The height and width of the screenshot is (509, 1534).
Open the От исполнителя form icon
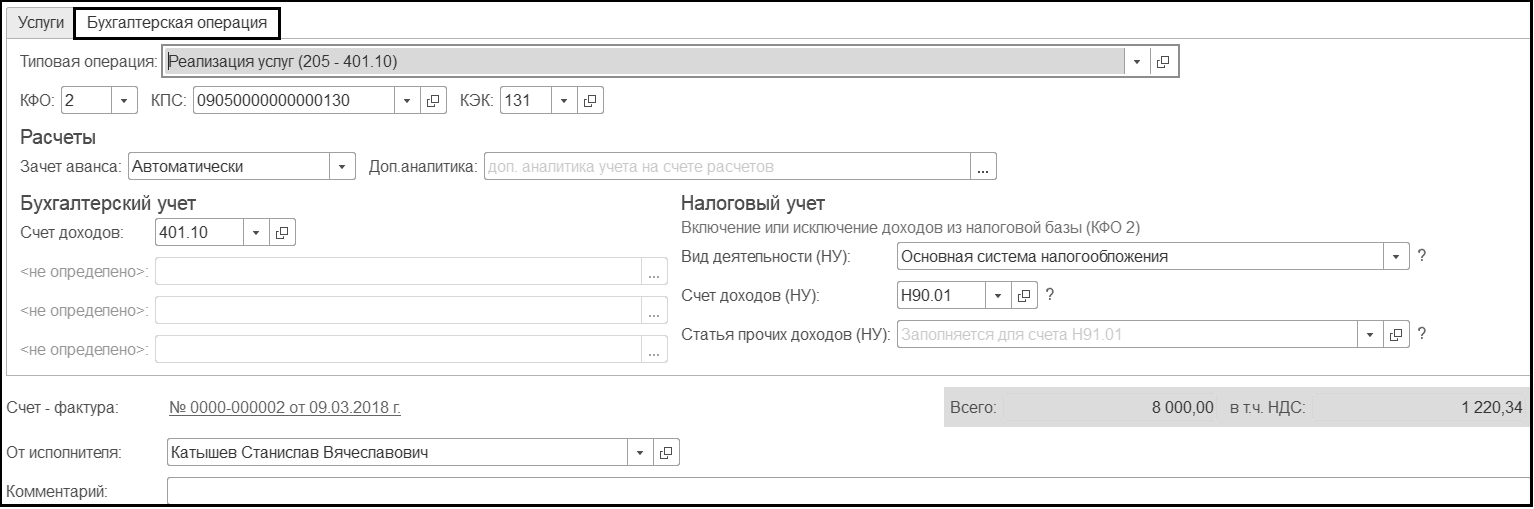coord(666,453)
